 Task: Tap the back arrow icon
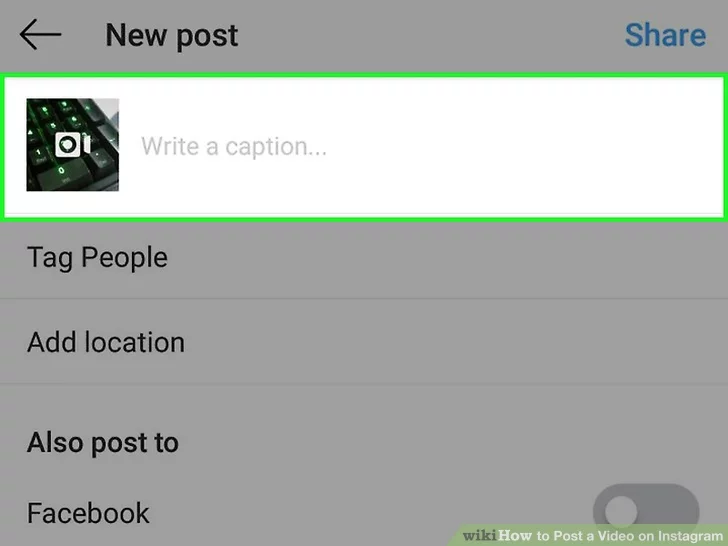[x=40, y=34]
